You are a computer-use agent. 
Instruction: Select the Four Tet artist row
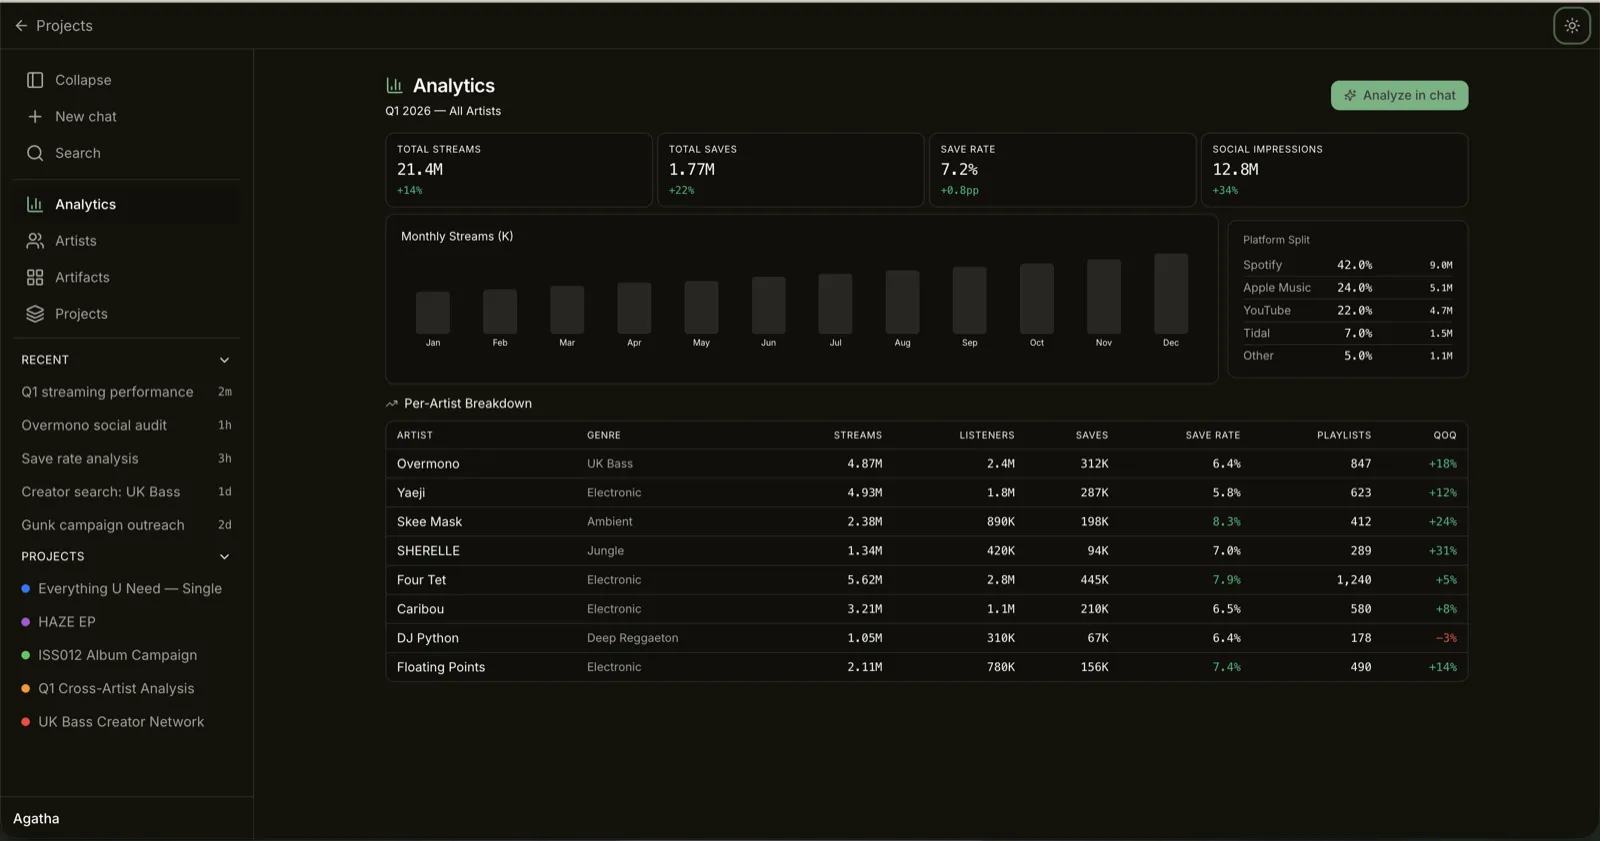pos(927,580)
